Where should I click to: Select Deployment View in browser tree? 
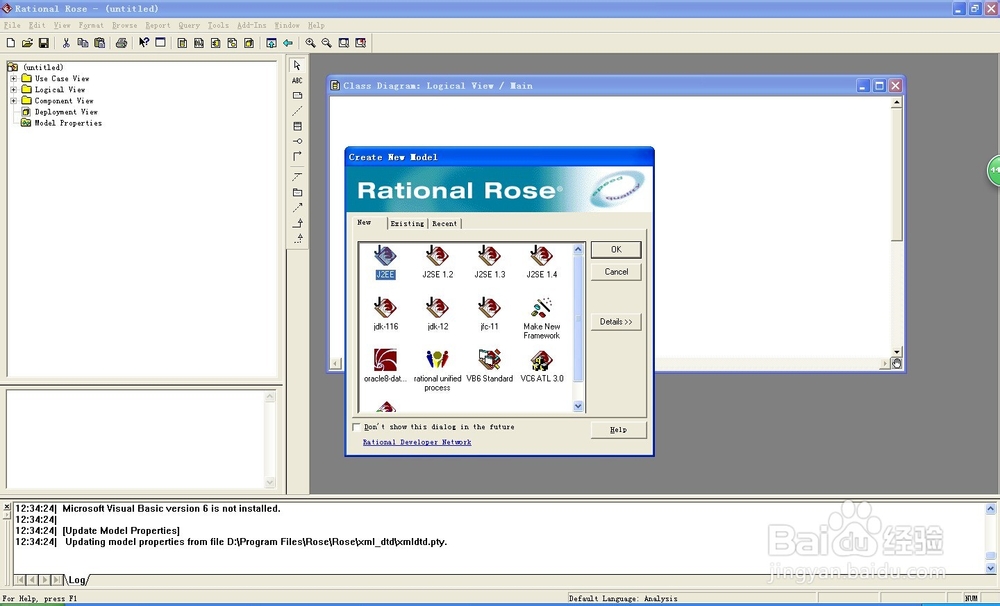pos(66,112)
